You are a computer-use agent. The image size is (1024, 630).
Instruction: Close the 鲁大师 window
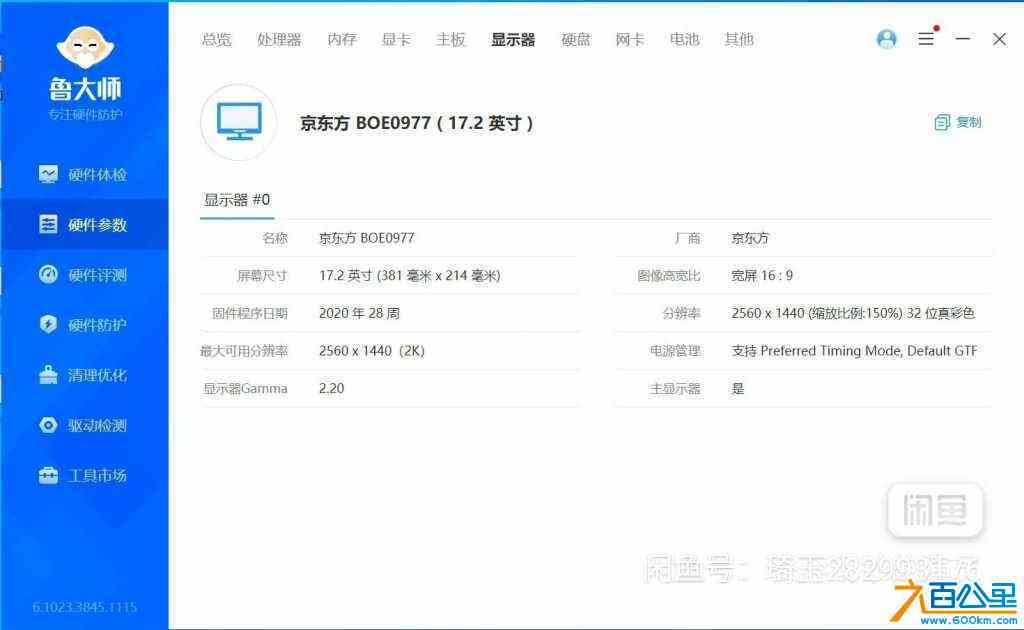coord(999,39)
